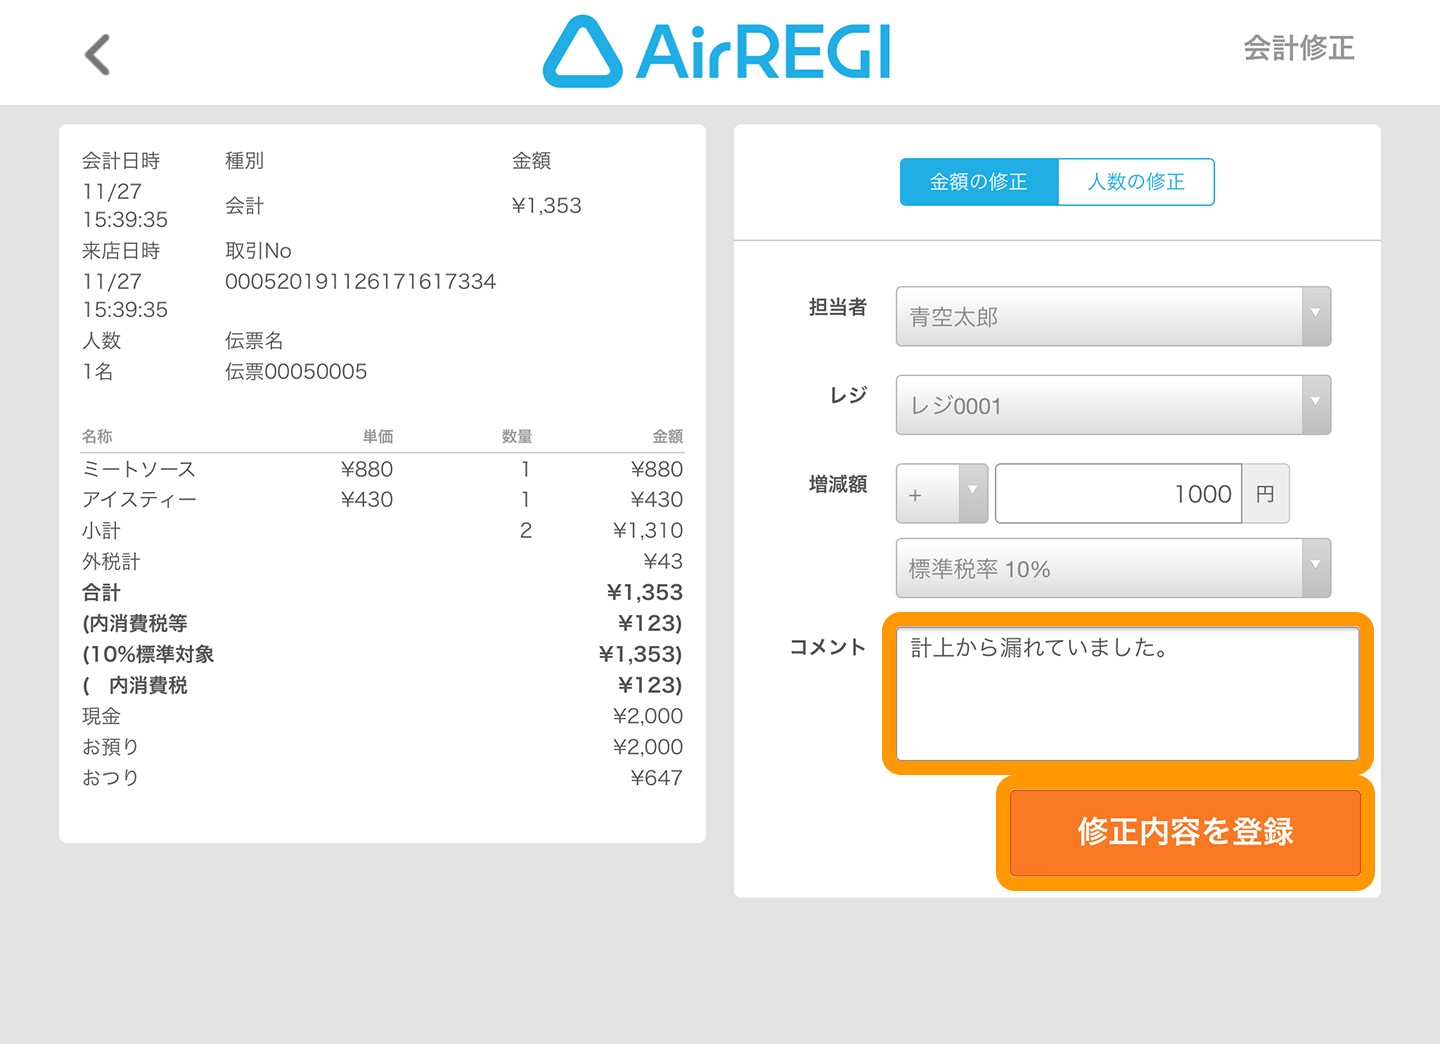Open the 担当者 dropdown showing 青空太郎

tap(1113, 317)
